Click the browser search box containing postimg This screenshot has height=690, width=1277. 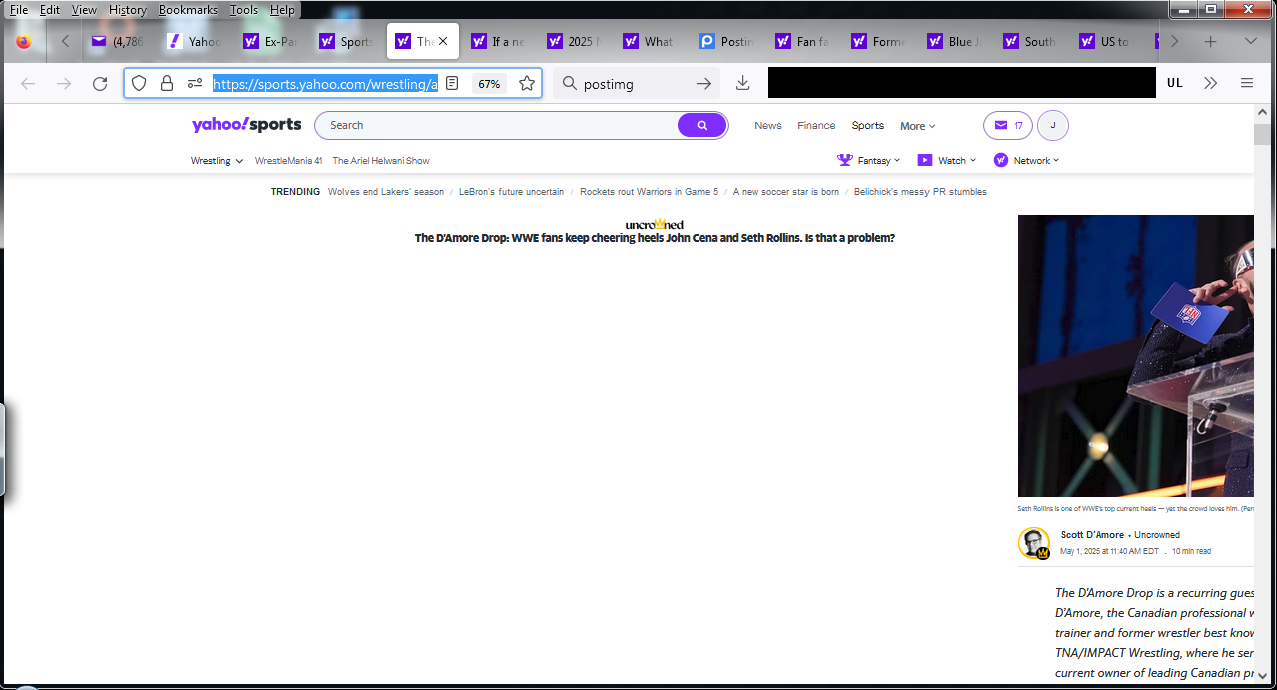(634, 84)
